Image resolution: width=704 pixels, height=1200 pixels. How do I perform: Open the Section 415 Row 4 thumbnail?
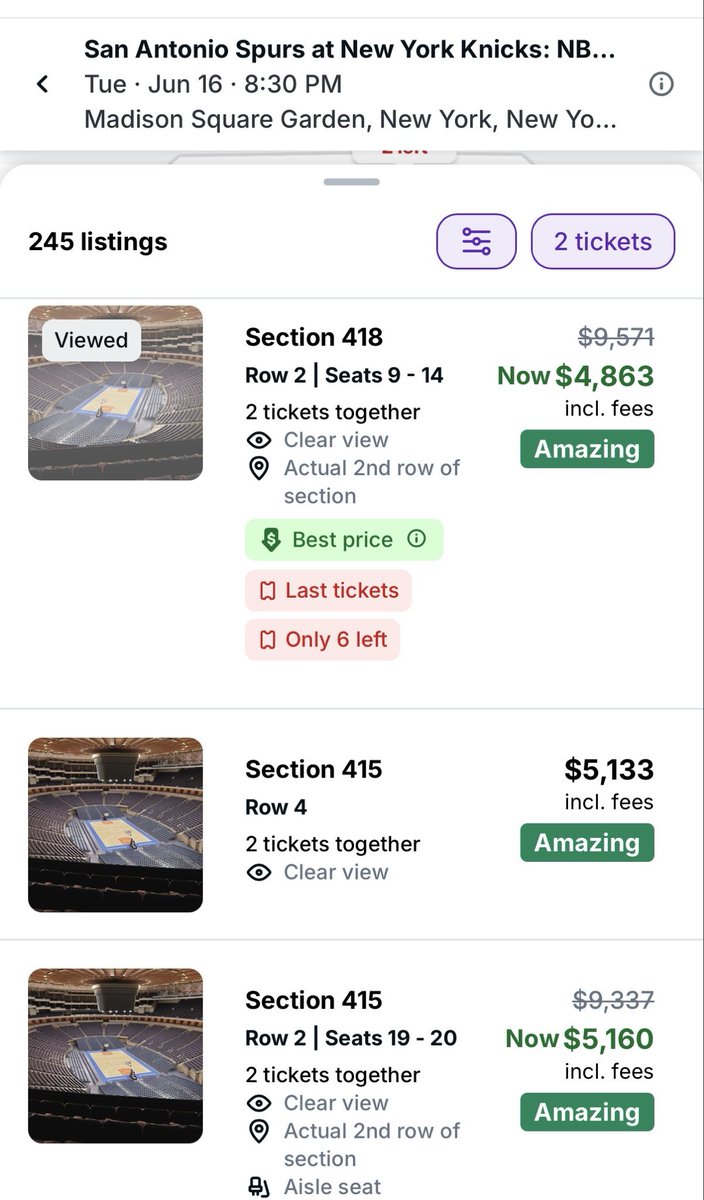click(115, 825)
